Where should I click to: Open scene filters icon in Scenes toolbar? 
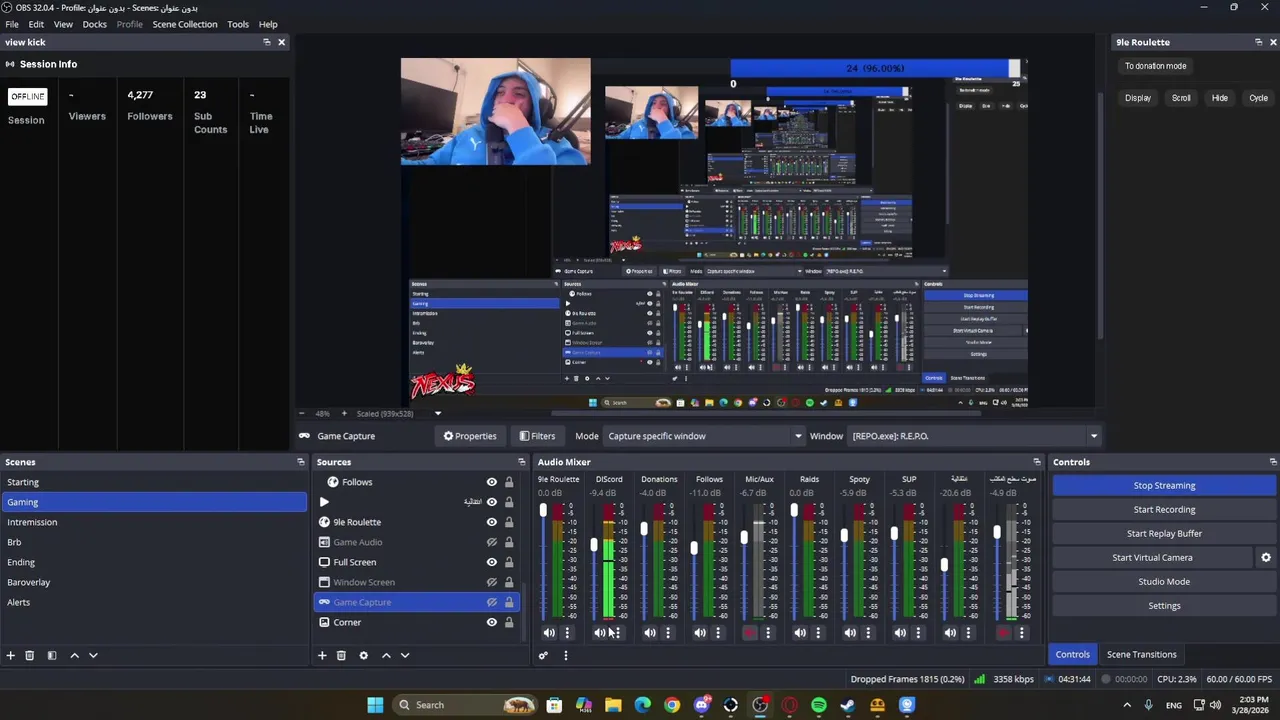coord(52,655)
